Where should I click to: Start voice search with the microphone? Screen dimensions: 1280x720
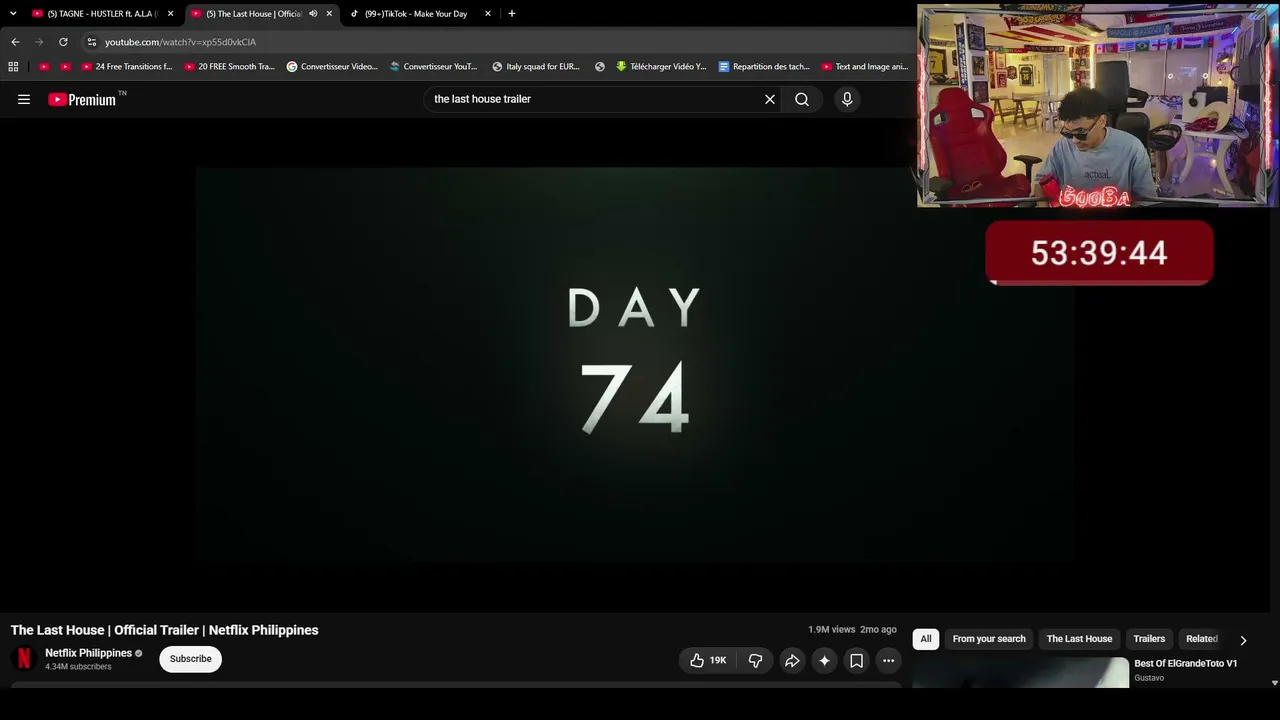point(847,99)
